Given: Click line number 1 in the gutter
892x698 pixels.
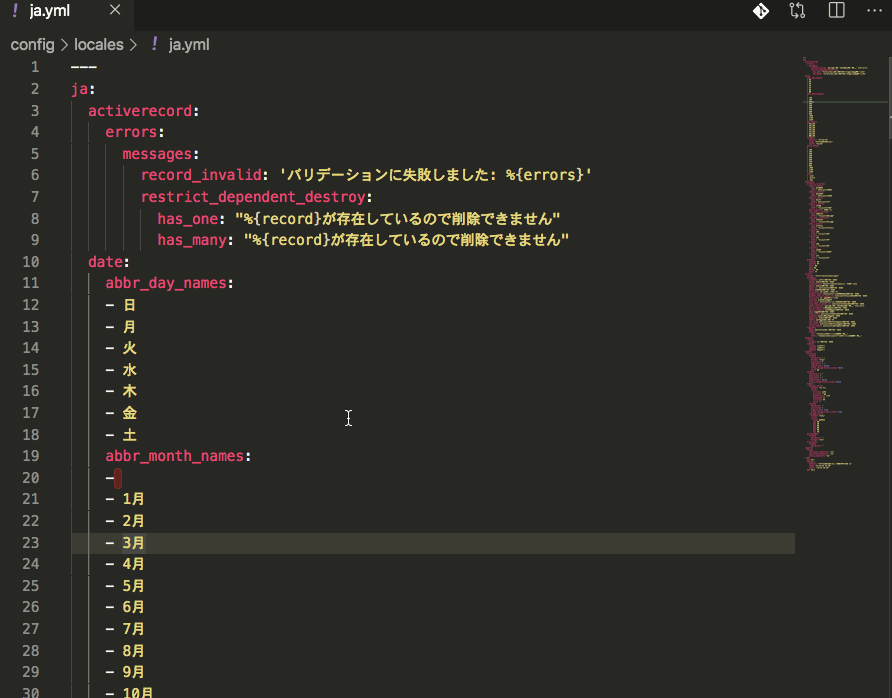Looking at the screenshot, I should (x=35, y=67).
